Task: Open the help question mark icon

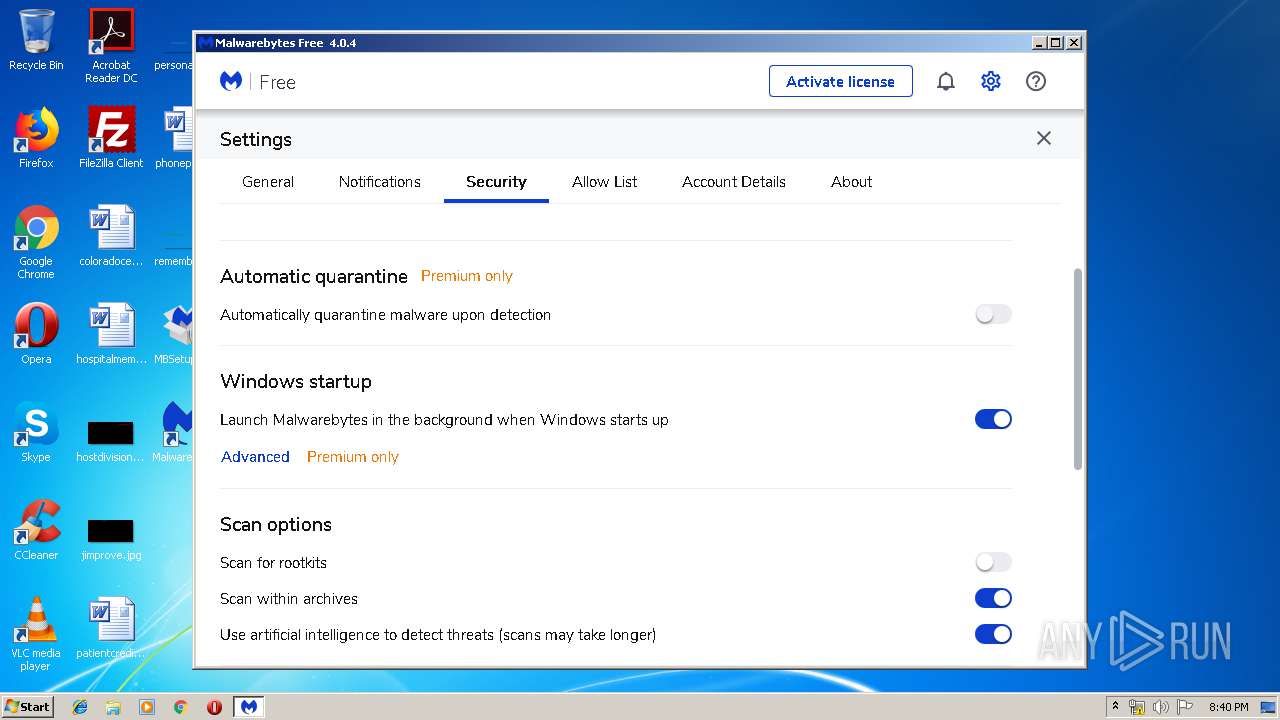Action: point(1036,82)
